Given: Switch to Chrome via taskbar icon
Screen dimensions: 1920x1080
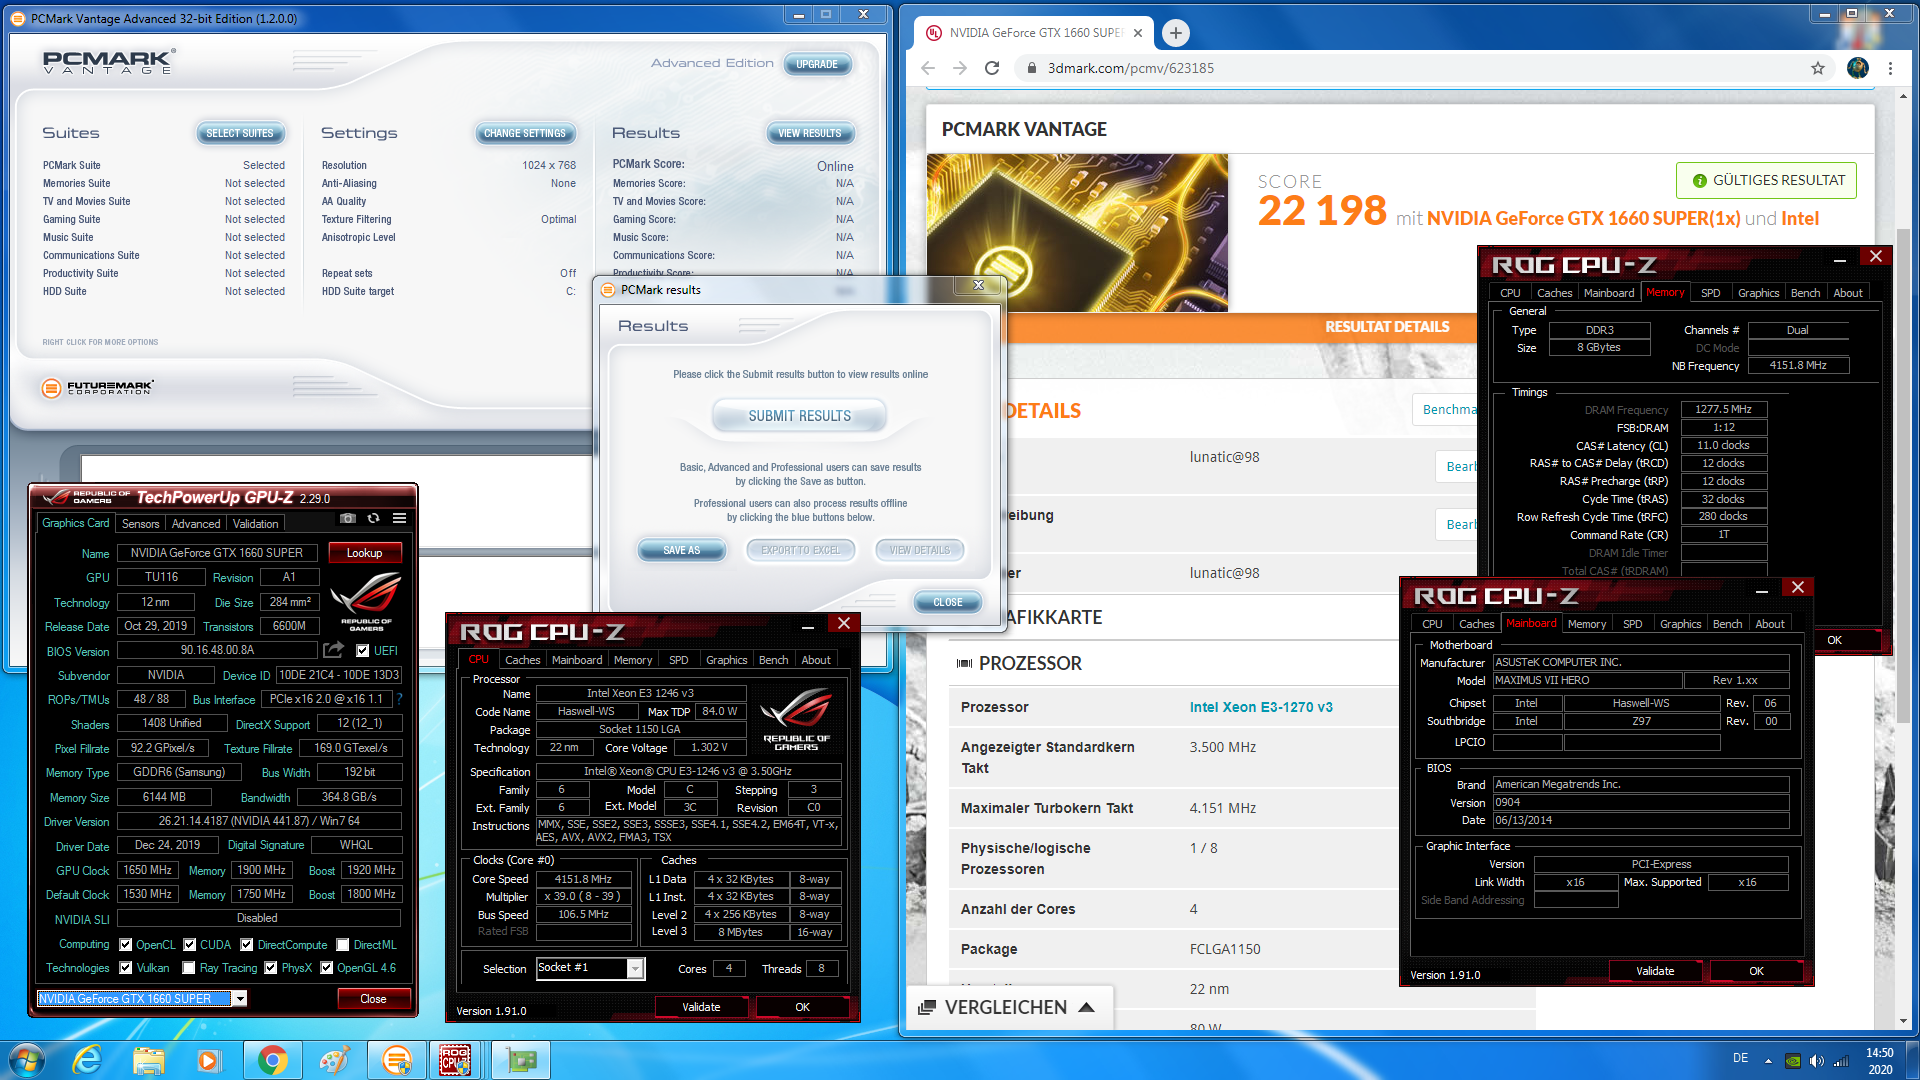Looking at the screenshot, I should tap(272, 1060).
